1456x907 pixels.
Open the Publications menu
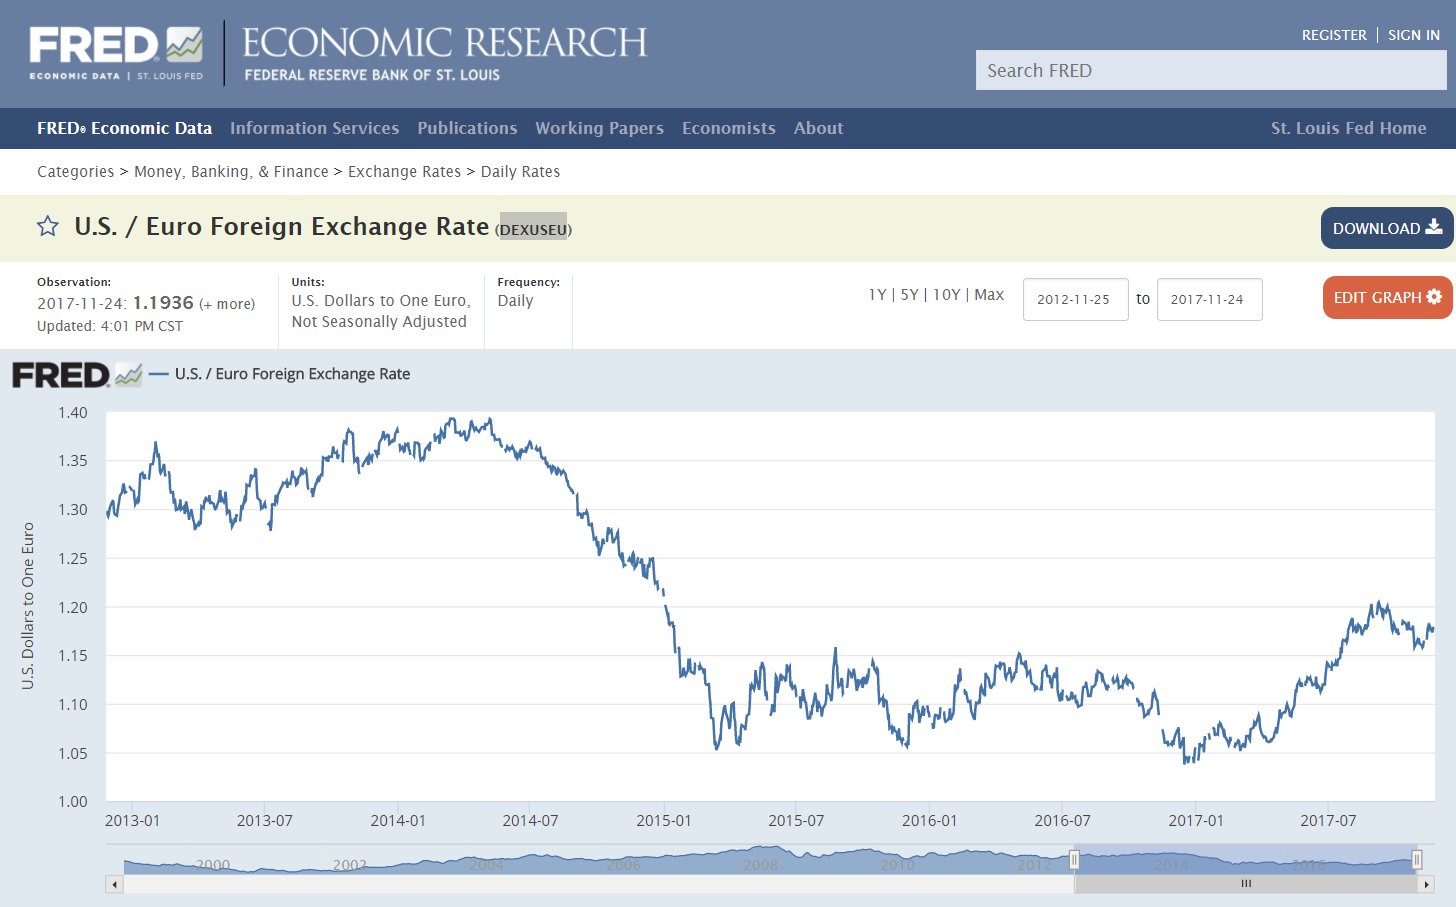click(467, 128)
